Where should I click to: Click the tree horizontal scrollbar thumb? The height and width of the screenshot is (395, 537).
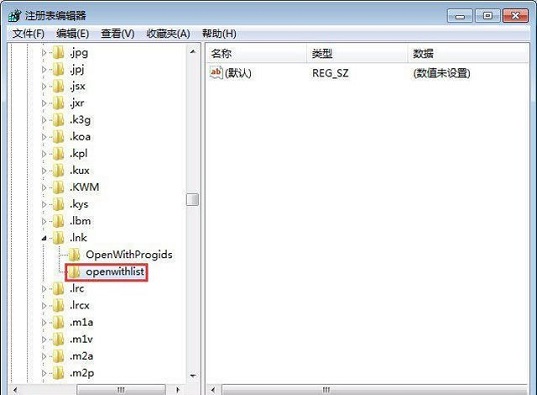point(121,390)
